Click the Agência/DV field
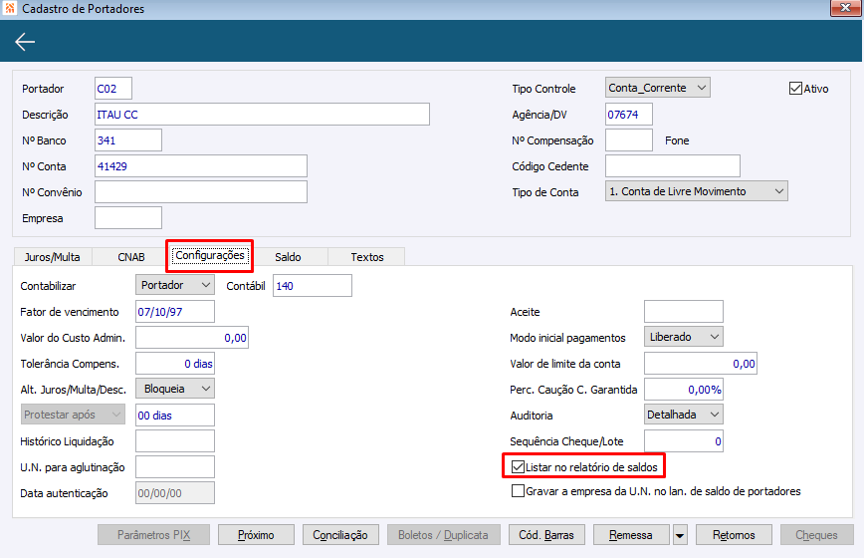The image size is (864, 558). (x=629, y=115)
